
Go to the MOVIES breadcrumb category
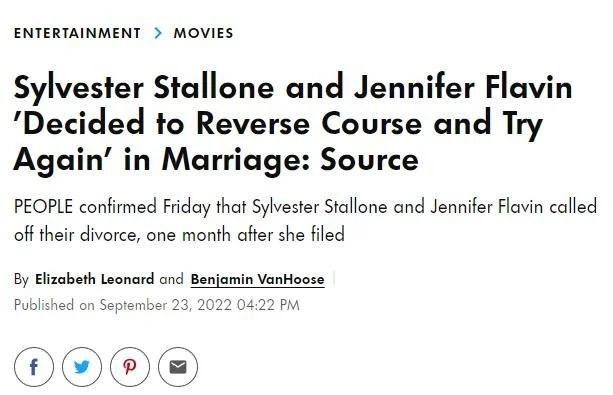(203, 33)
